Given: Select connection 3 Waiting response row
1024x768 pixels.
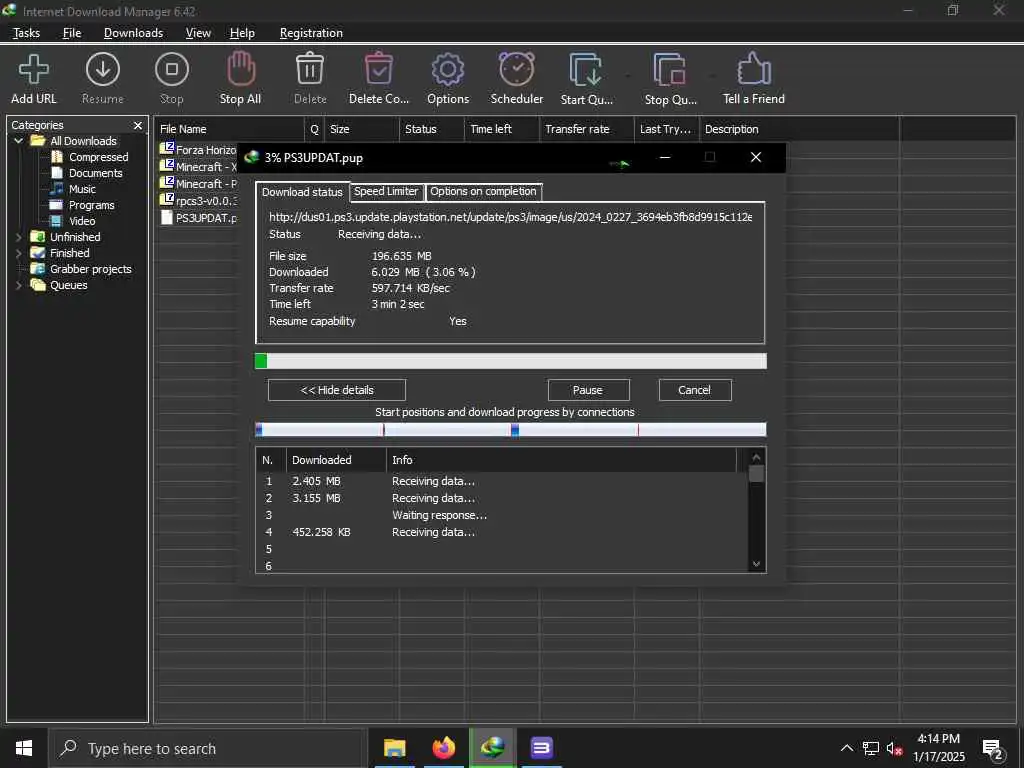Looking at the screenshot, I should [x=502, y=515].
